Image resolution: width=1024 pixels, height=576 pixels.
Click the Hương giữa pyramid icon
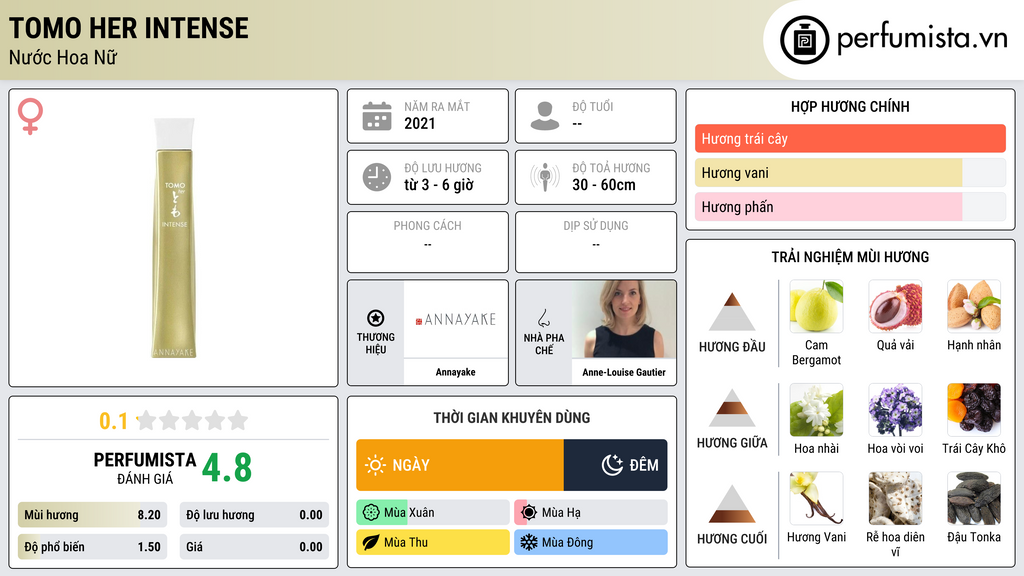732,408
